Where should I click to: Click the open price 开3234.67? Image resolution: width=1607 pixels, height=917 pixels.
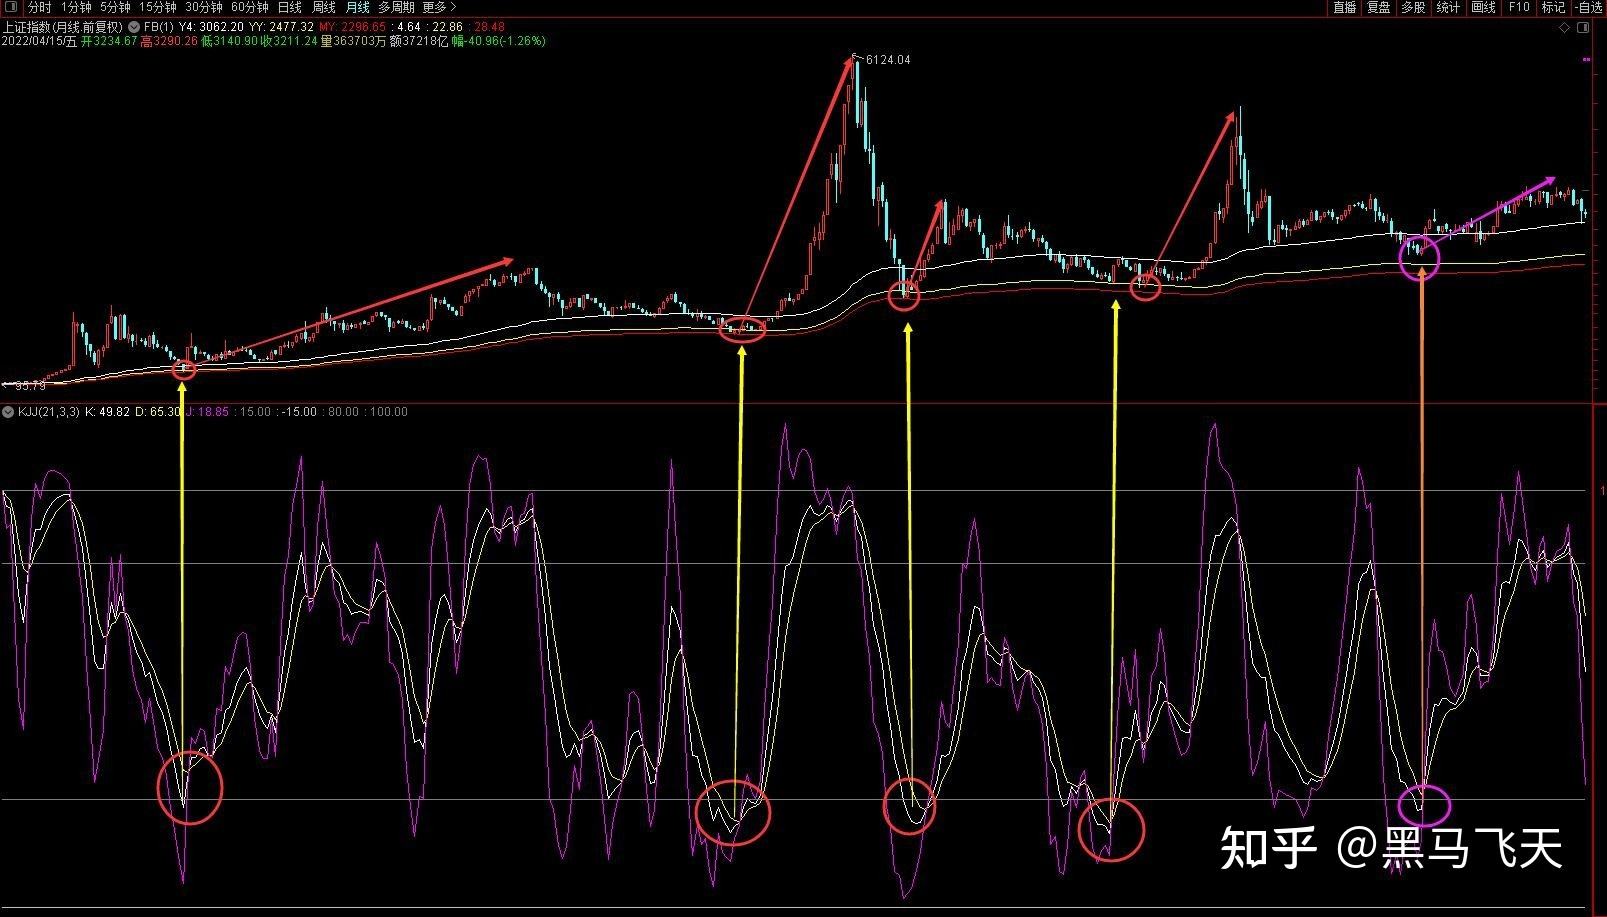click(109, 42)
